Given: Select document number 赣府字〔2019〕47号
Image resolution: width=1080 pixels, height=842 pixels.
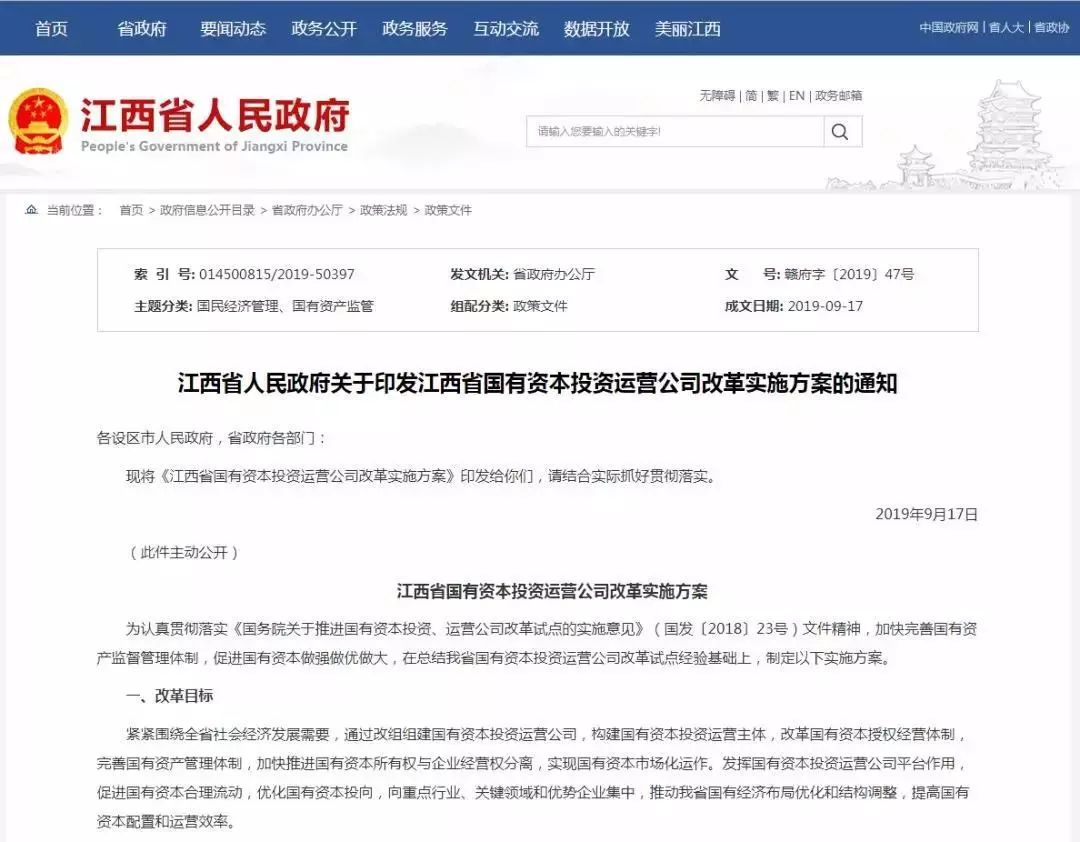Looking at the screenshot, I should tap(849, 274).
